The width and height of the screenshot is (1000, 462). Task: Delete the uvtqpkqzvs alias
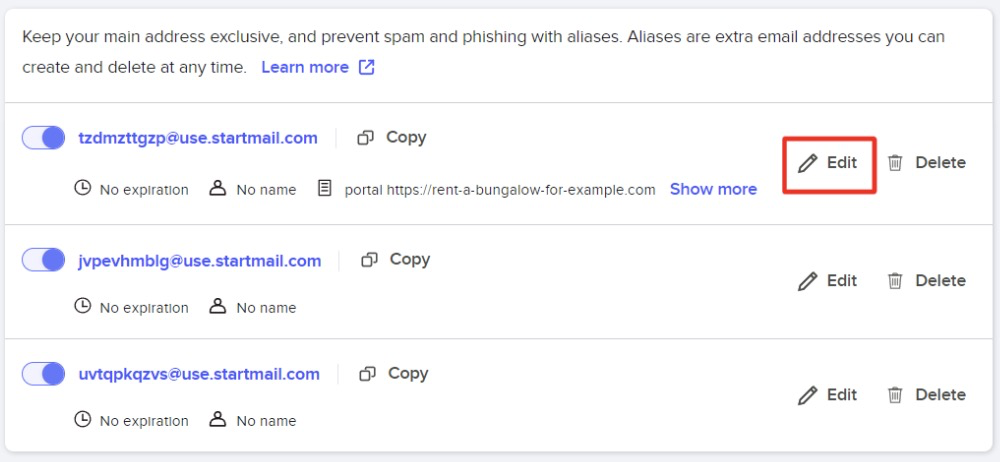coord(927,395)
